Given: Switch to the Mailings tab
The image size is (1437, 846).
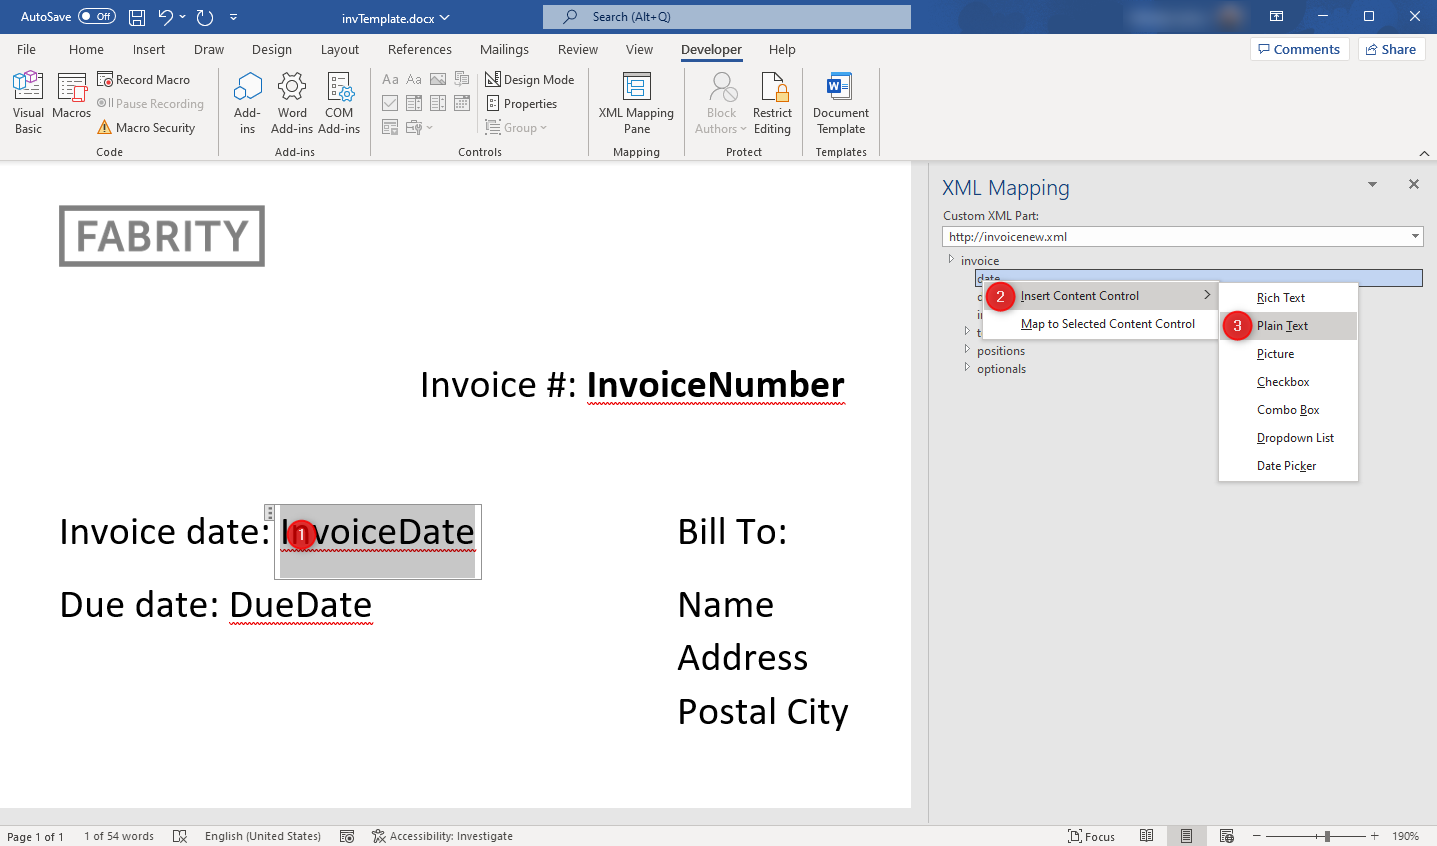Looking at the screenshot, I should coord(504,50).
